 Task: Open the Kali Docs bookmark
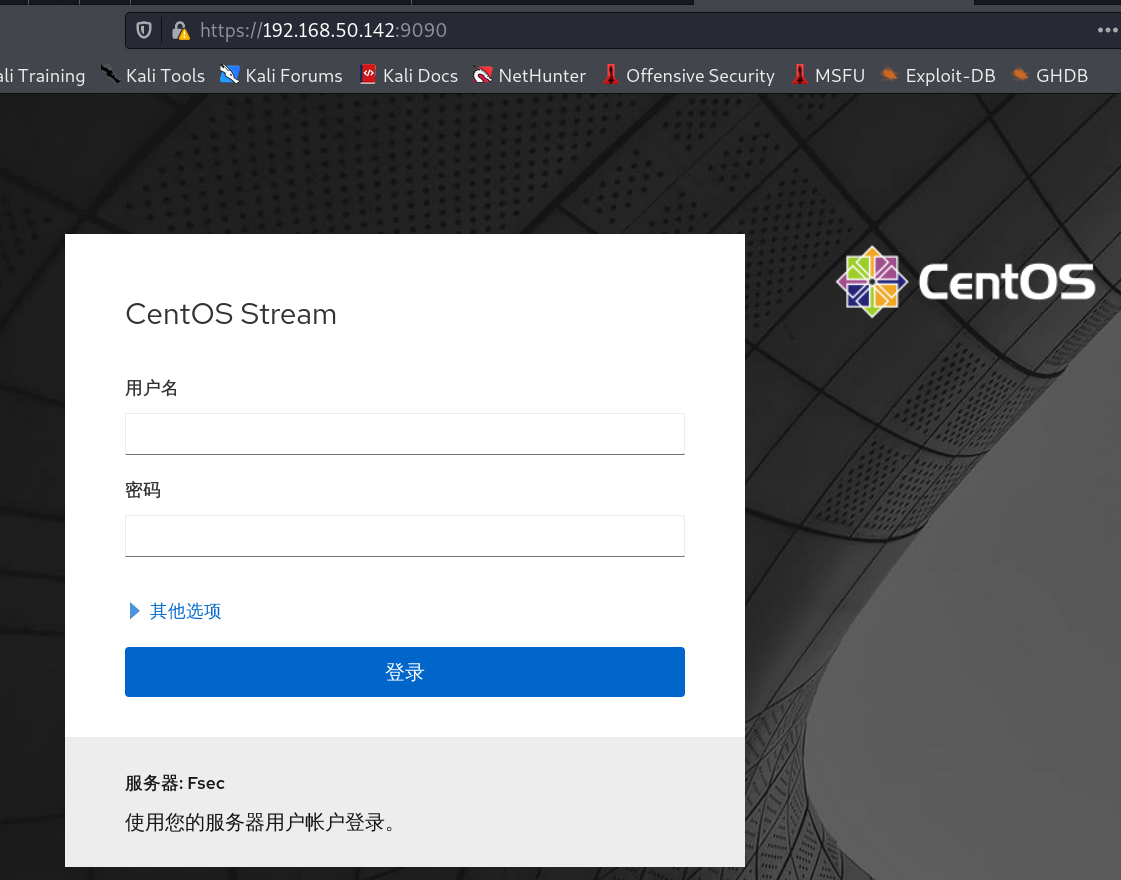tap(408, 76)
